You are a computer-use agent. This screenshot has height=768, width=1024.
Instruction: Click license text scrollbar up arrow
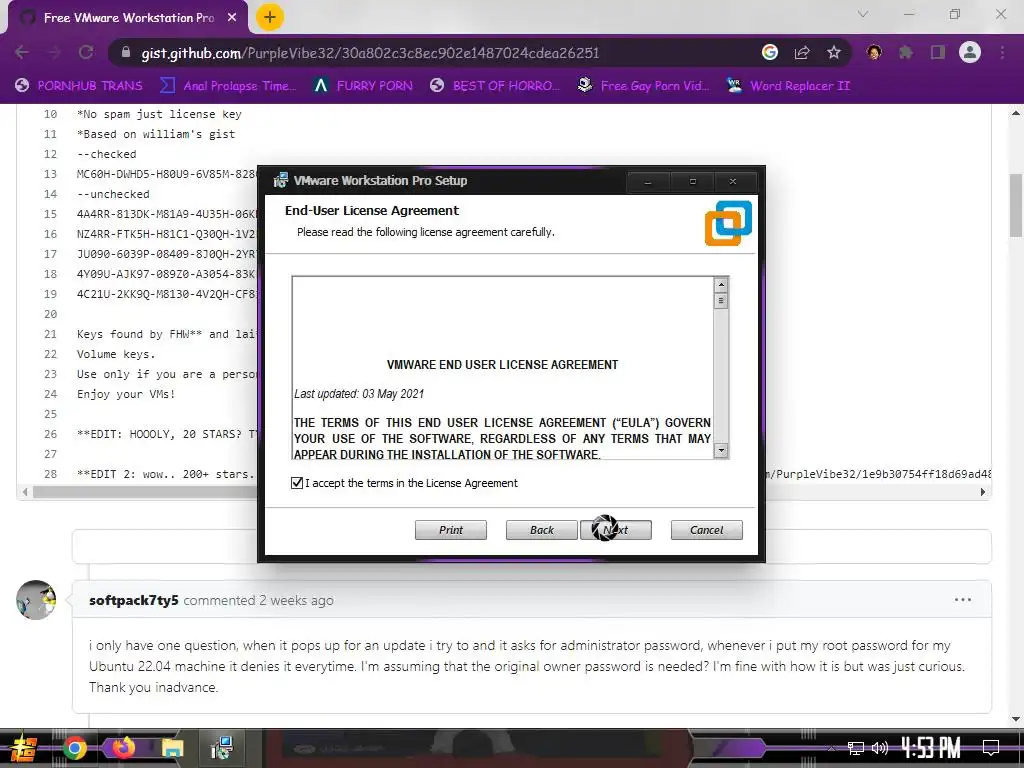[x=721, y=284]
